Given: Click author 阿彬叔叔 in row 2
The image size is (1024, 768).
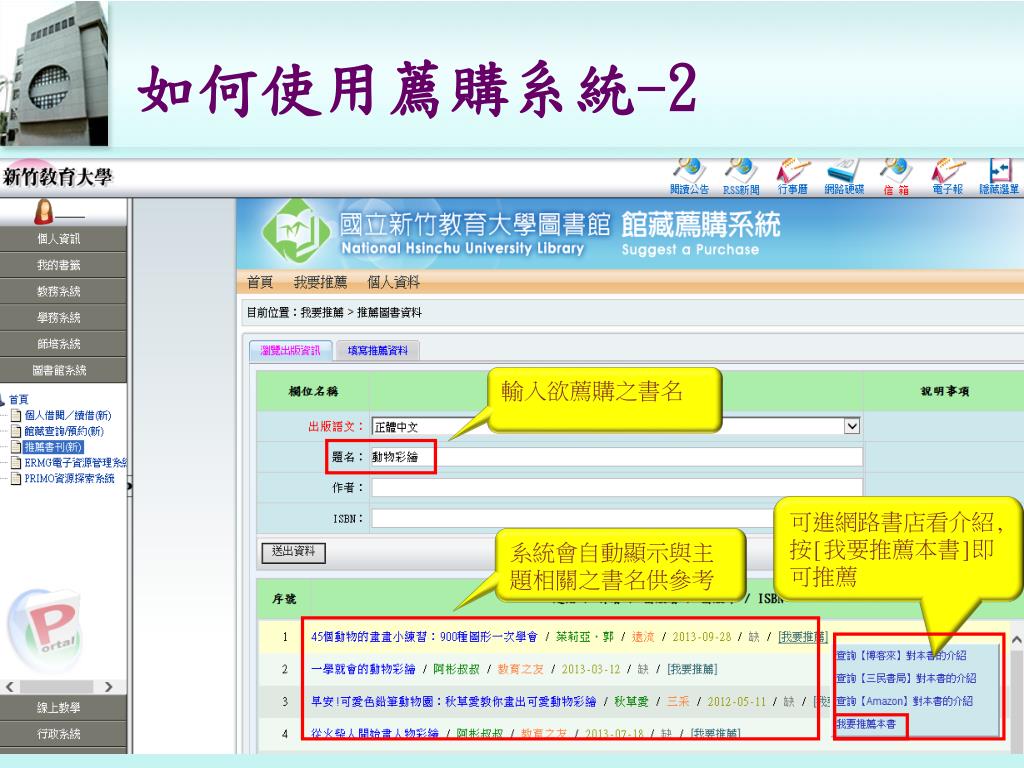Looking at the screenshot, I should pyautogui.click(x=456, y=669).
